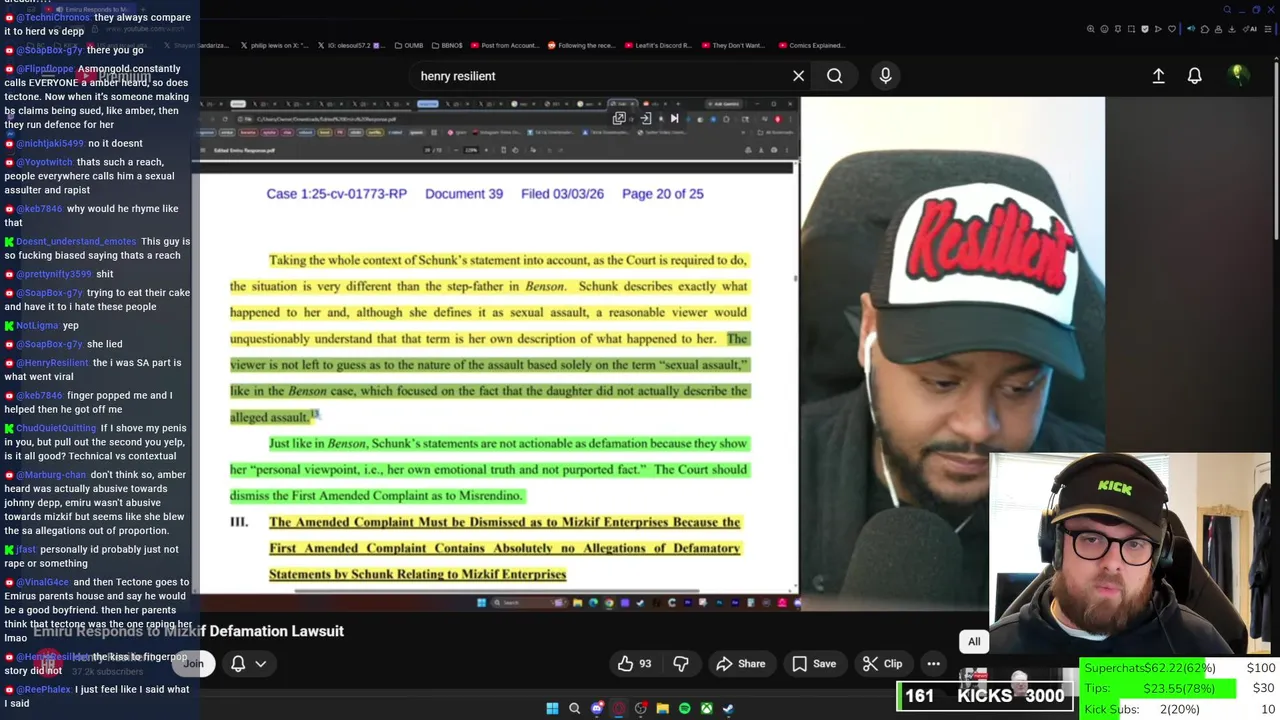Click the 'Case 1:25-cv-01773-RP' header text
The width and height of the screenshot is (1280, 720).
[336, 194]
